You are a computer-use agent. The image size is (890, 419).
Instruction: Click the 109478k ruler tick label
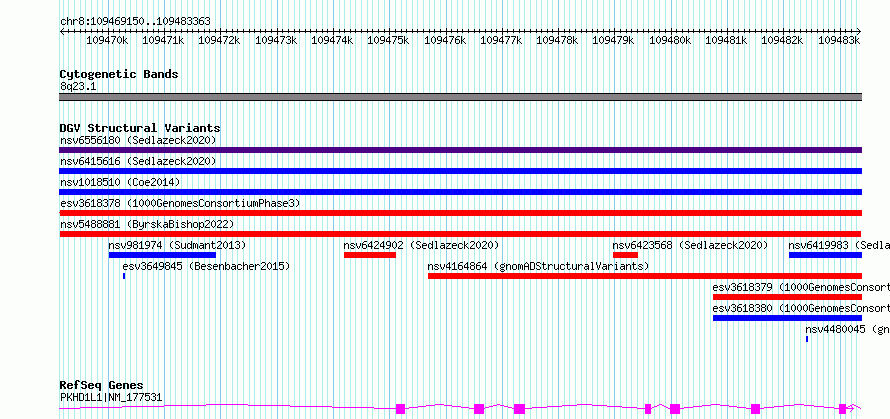pyautogui.click(x=557, y=40)
